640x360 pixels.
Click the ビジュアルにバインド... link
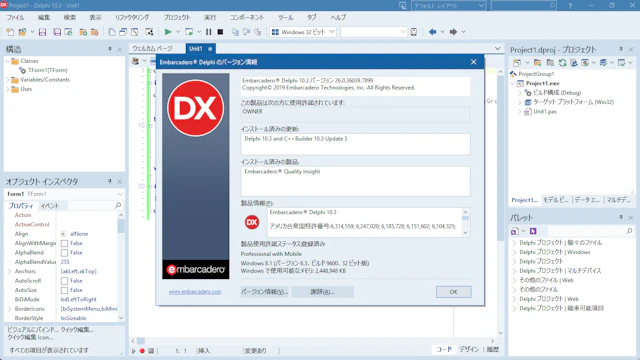point(33,329)
